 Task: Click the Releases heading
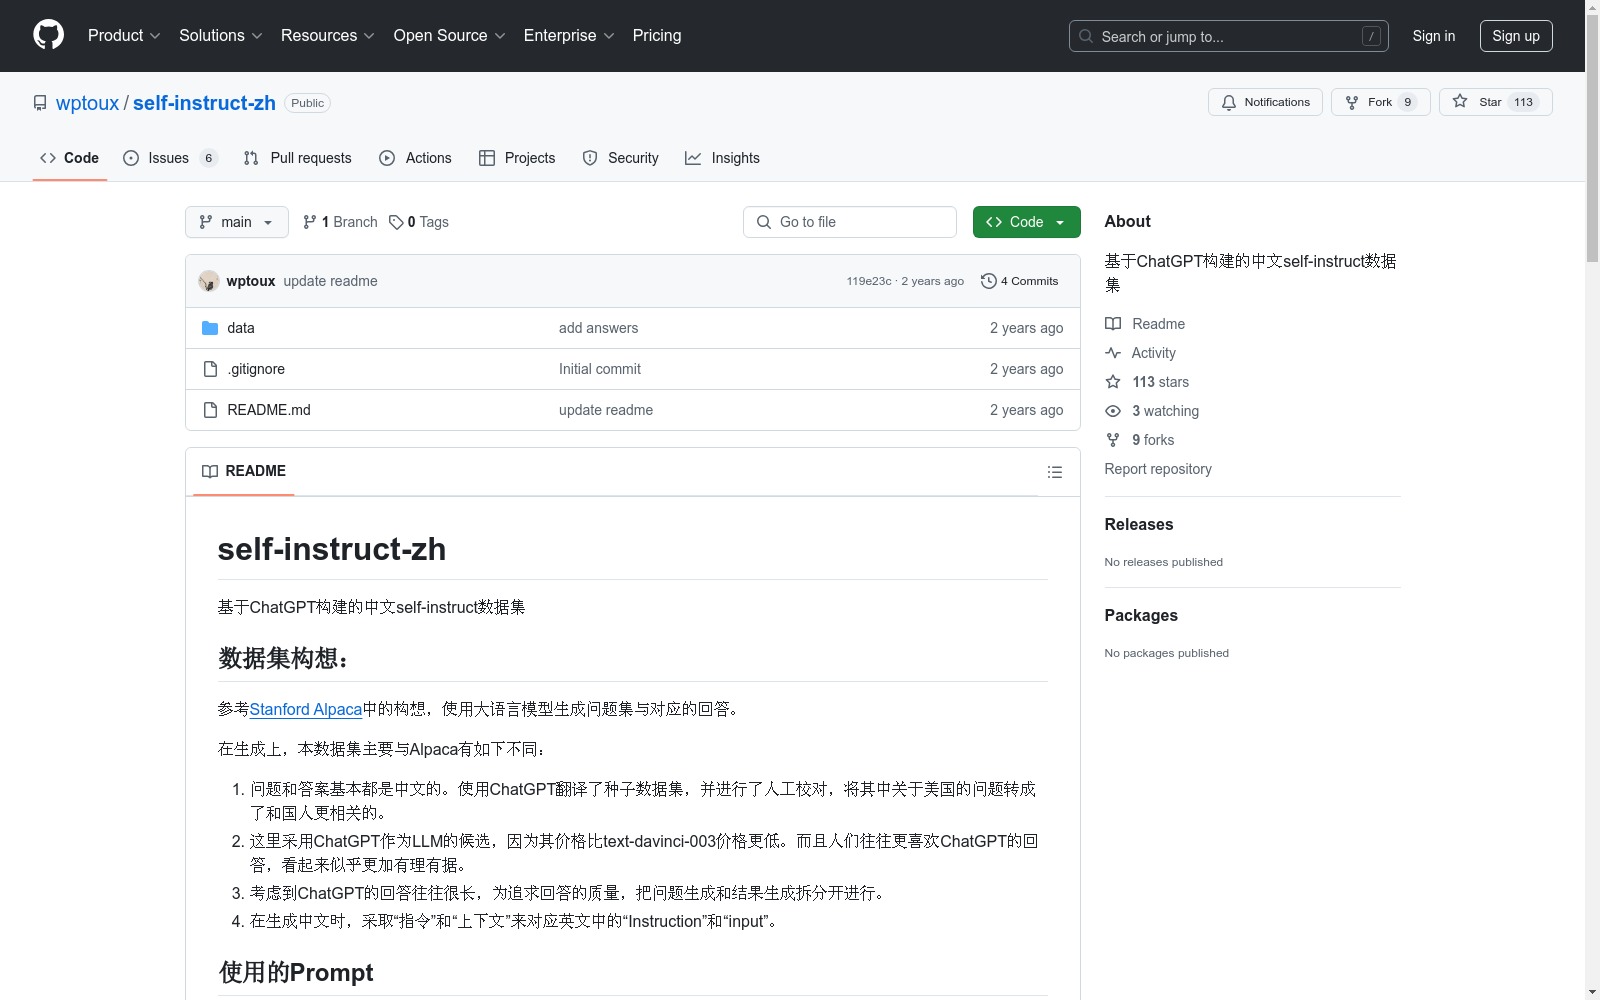click(x=1139, y=524)
